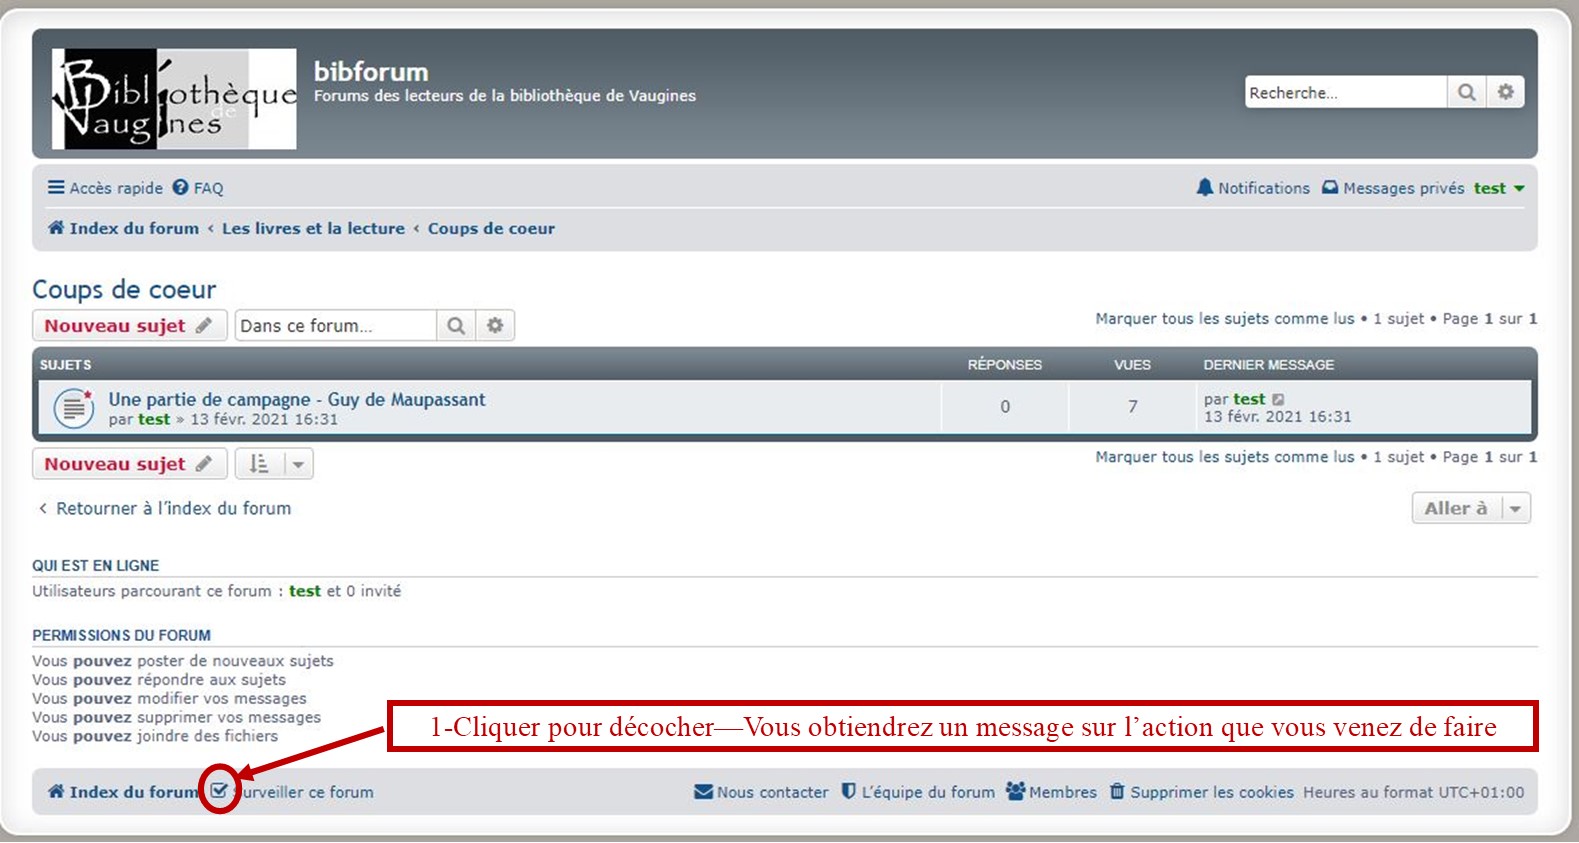This screenshot has height=843, width=1579.
Task: Uncheck Surveiller ce forum checkbox
Action: (219, 791)
